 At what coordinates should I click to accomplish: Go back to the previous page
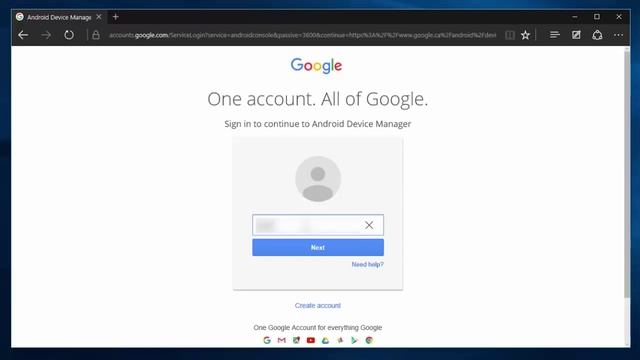[23, 35]
